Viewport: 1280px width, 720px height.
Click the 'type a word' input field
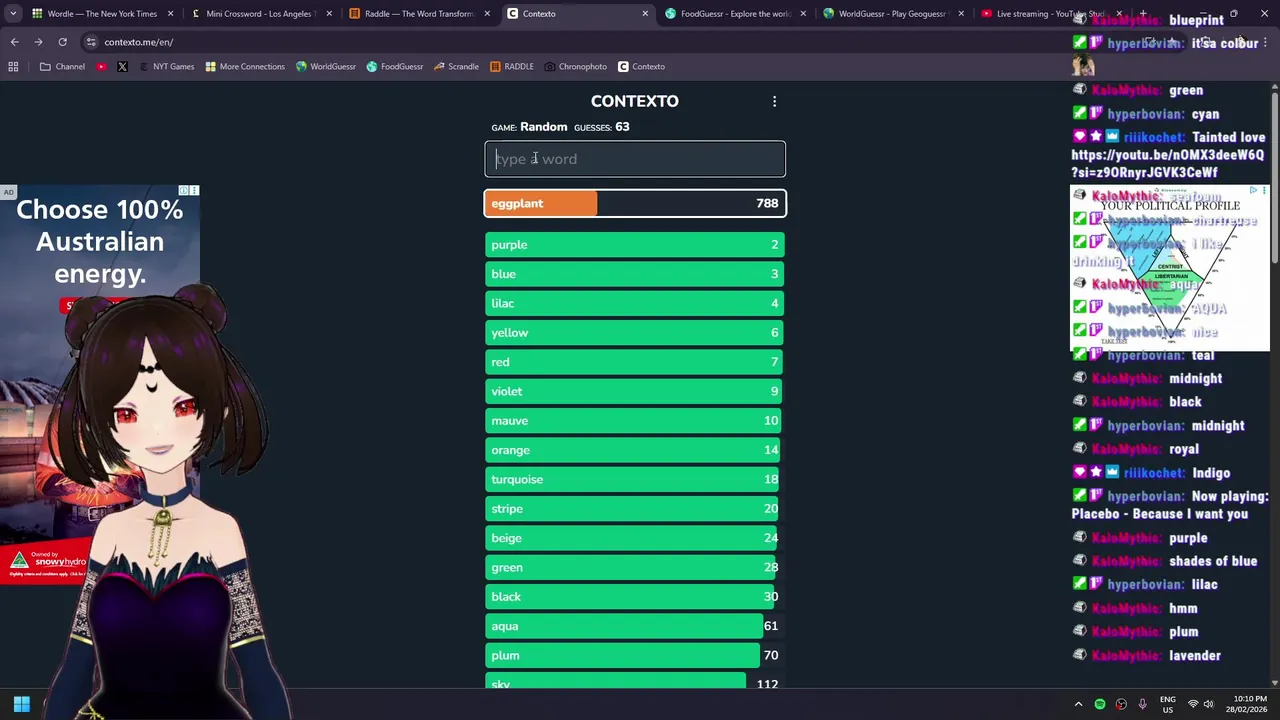coord(635,159)
